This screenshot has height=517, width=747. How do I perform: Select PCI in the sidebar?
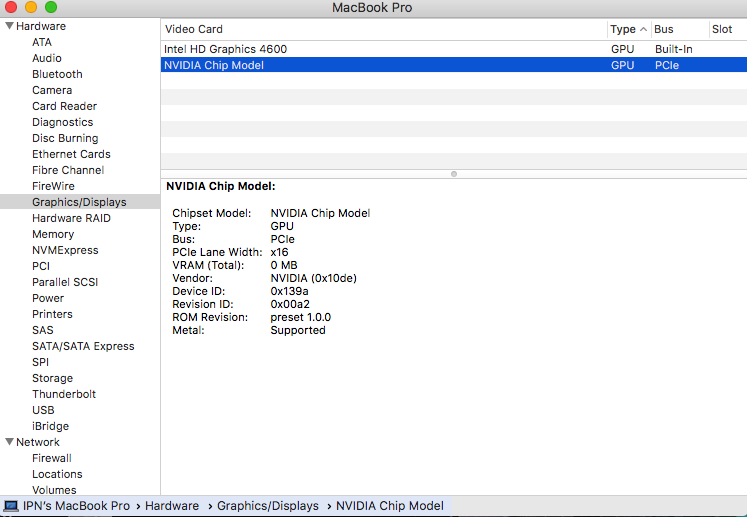41,266
